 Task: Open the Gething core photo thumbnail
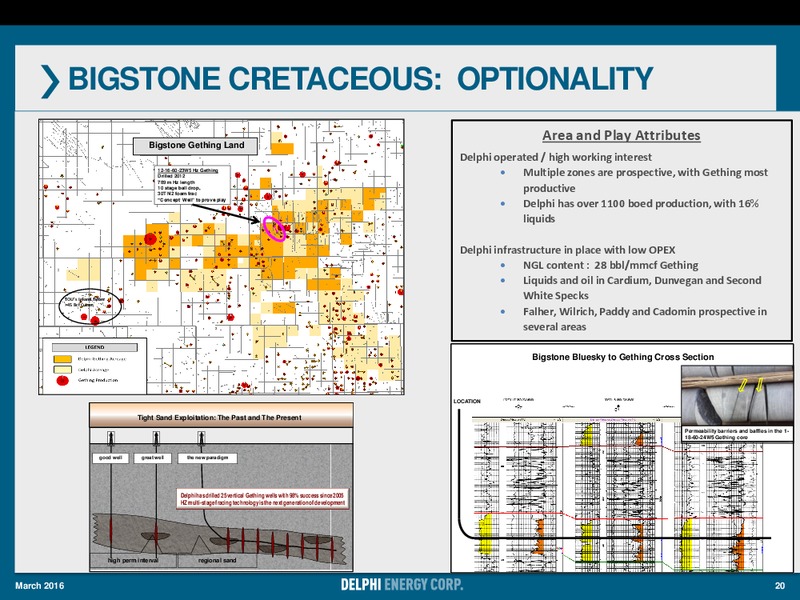point(737,395)
